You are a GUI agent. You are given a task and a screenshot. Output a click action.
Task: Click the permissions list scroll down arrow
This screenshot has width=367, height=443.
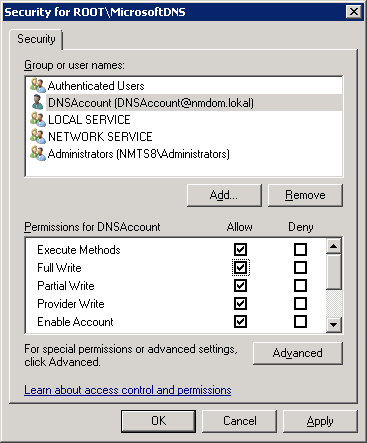[334, 324]
